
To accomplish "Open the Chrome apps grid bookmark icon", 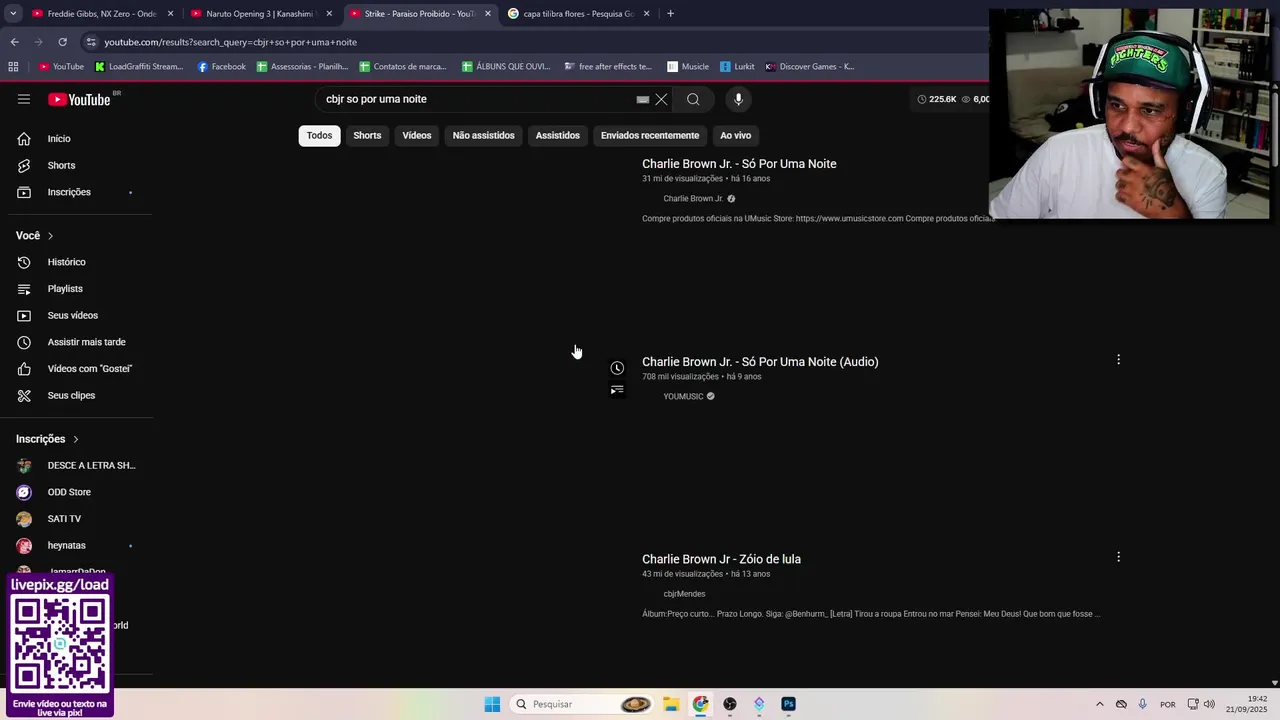I will 13,67.
